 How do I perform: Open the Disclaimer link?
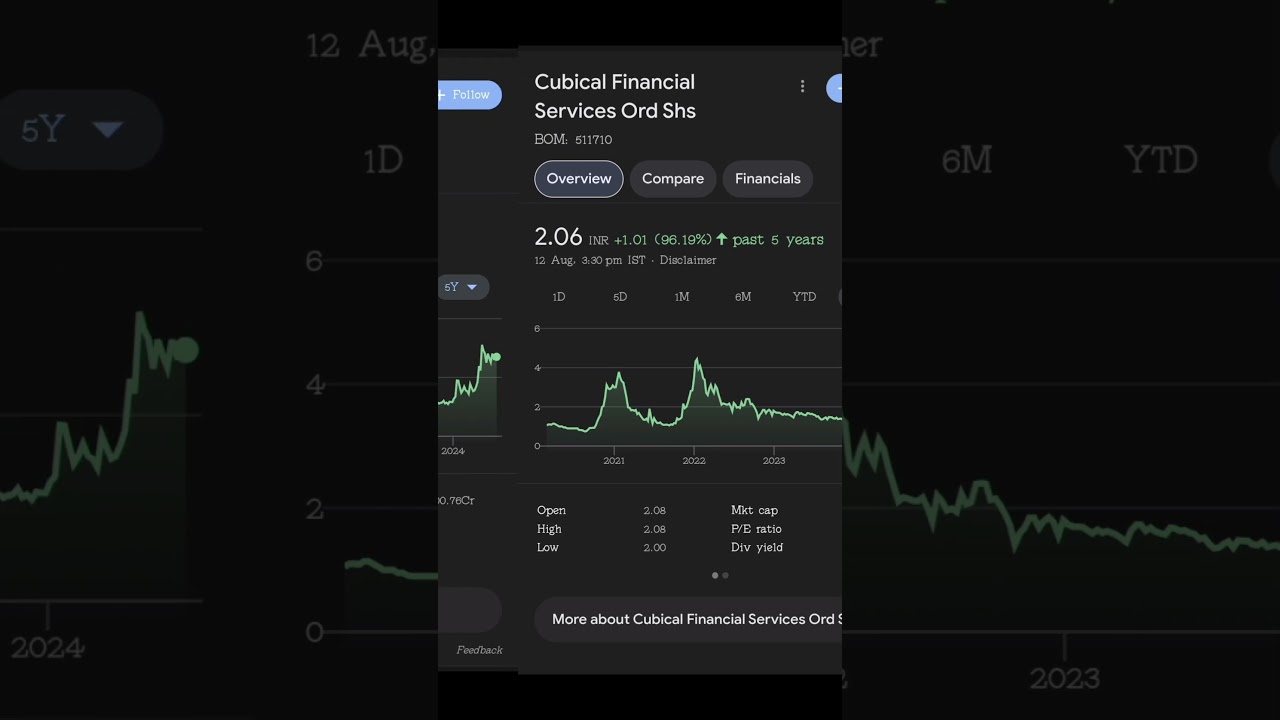pos(688,260)
